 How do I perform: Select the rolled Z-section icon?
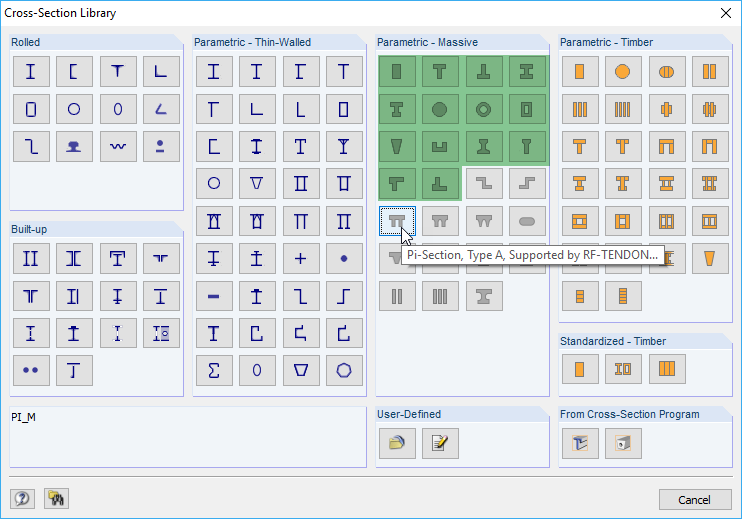31,147
